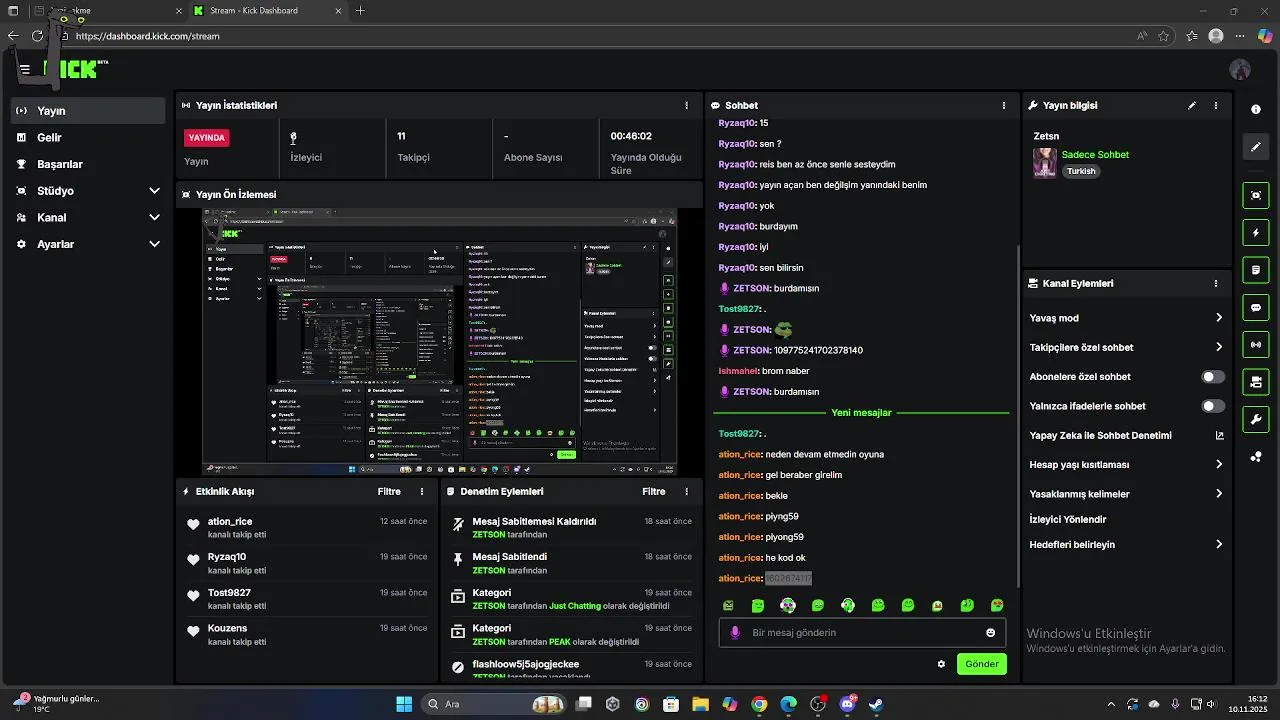Click the chat panel scrollbar
This screenshot has width=1280, height=720.
pyautogui.click(x=1018, y=415)
